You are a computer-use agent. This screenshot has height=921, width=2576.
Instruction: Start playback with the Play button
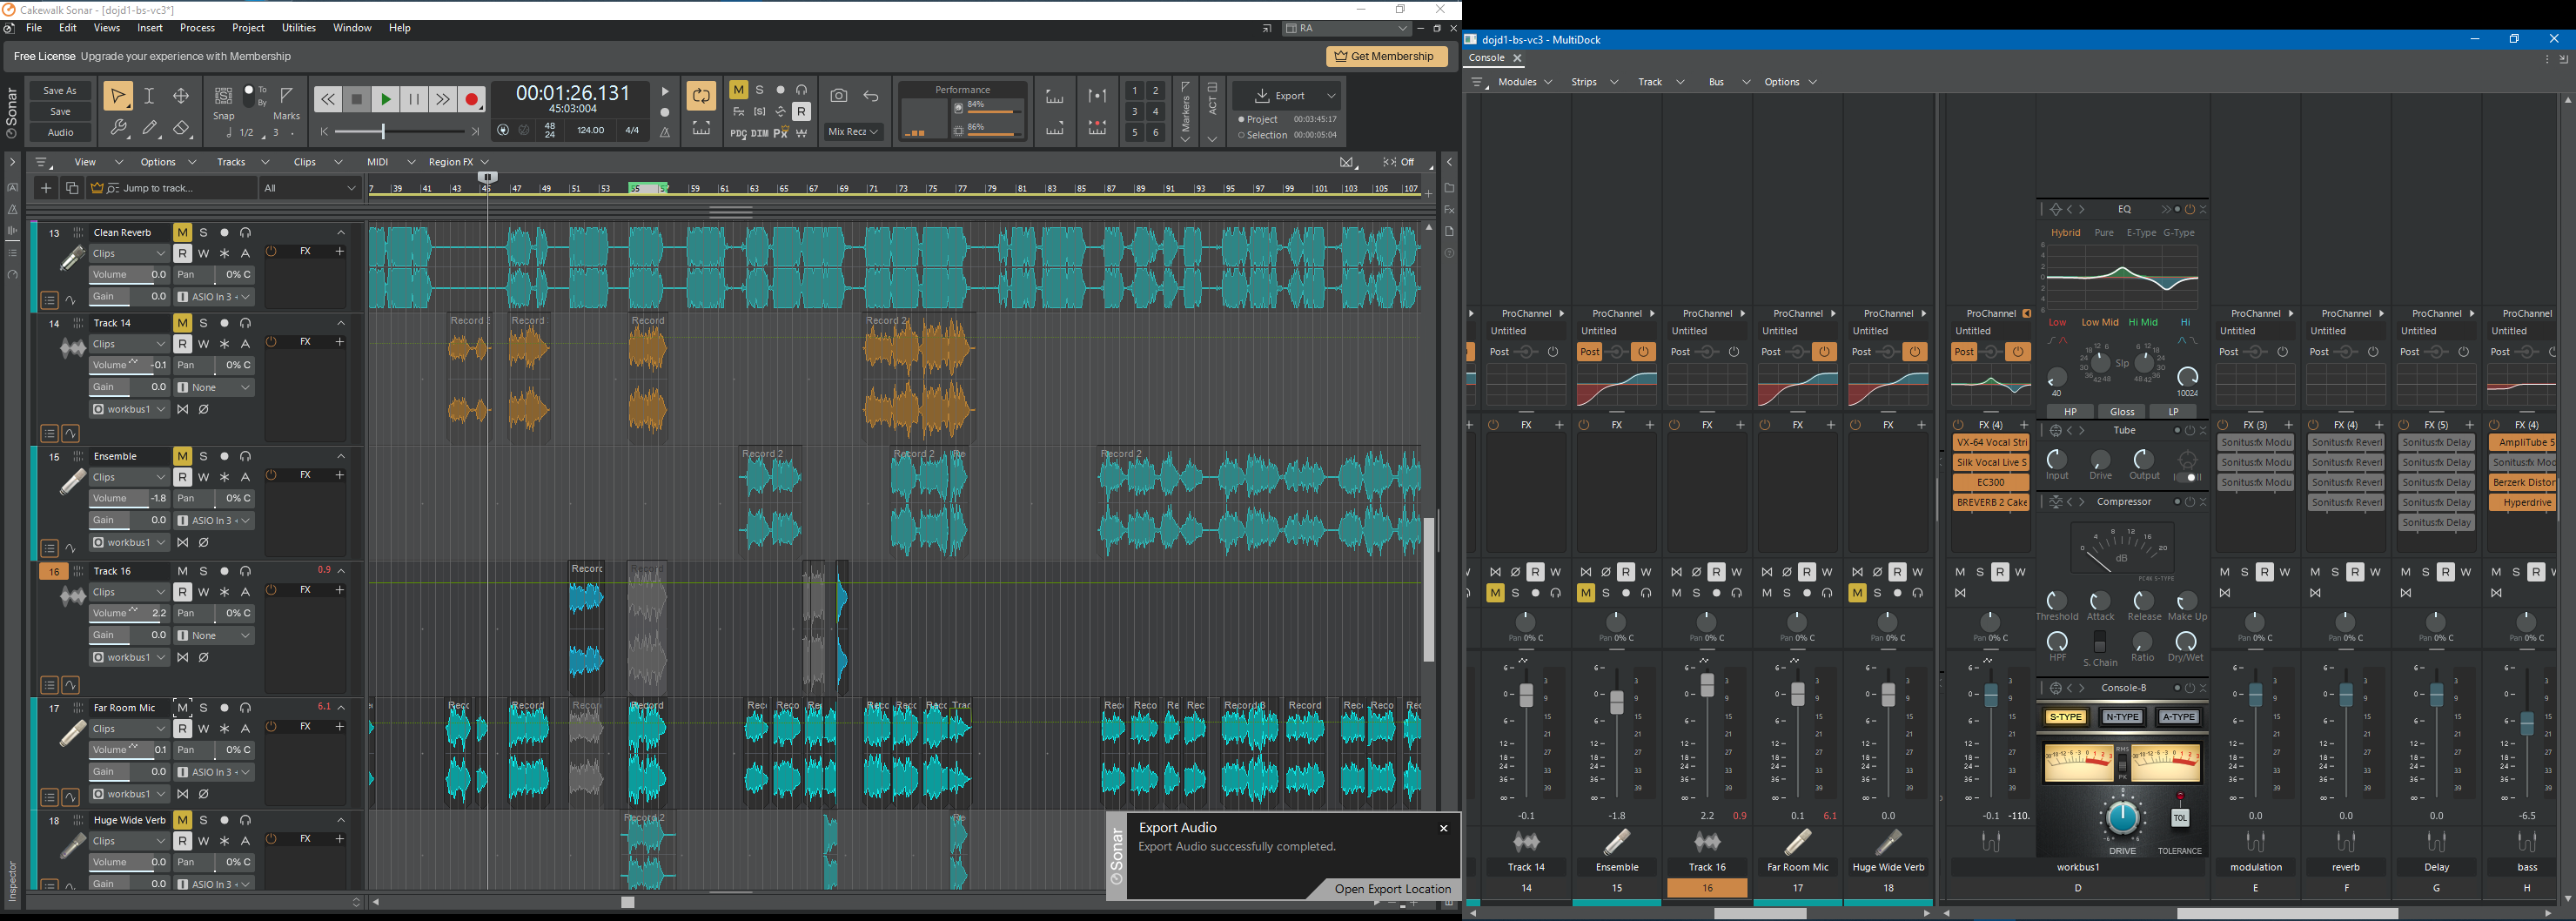point(386,99)
